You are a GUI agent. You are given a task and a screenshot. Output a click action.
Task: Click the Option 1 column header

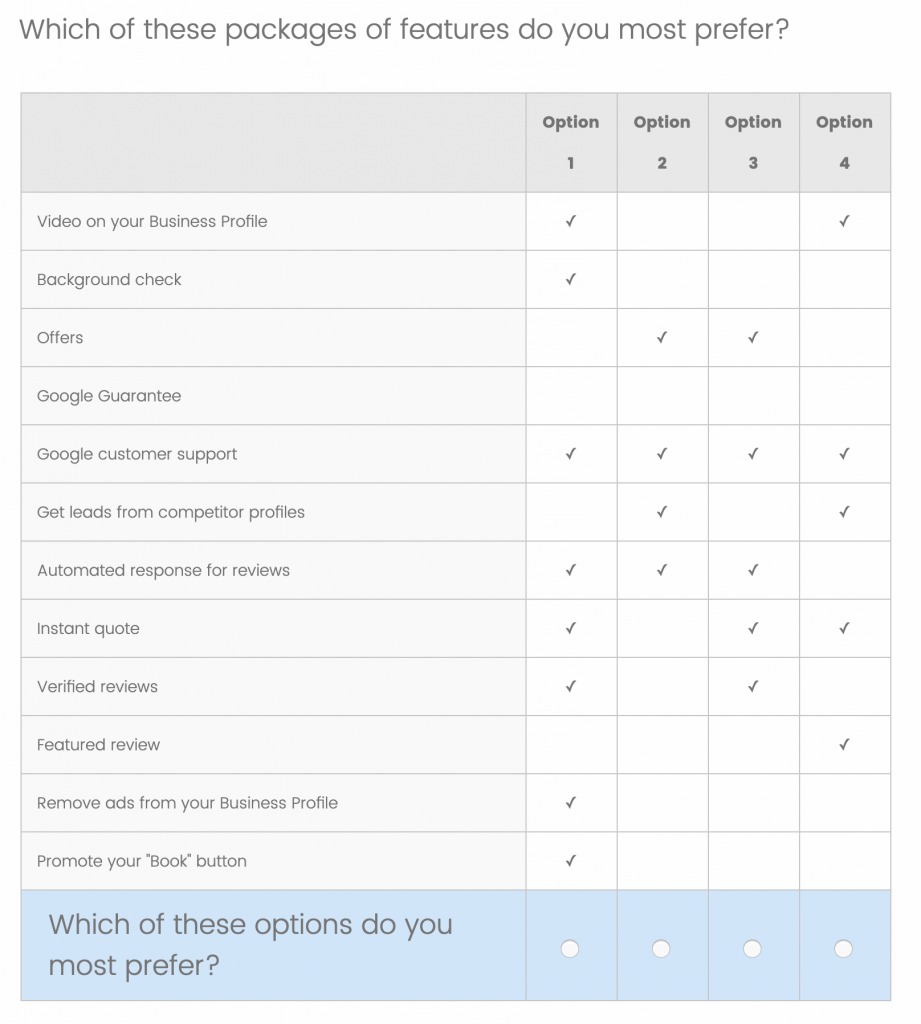point(571,142)
